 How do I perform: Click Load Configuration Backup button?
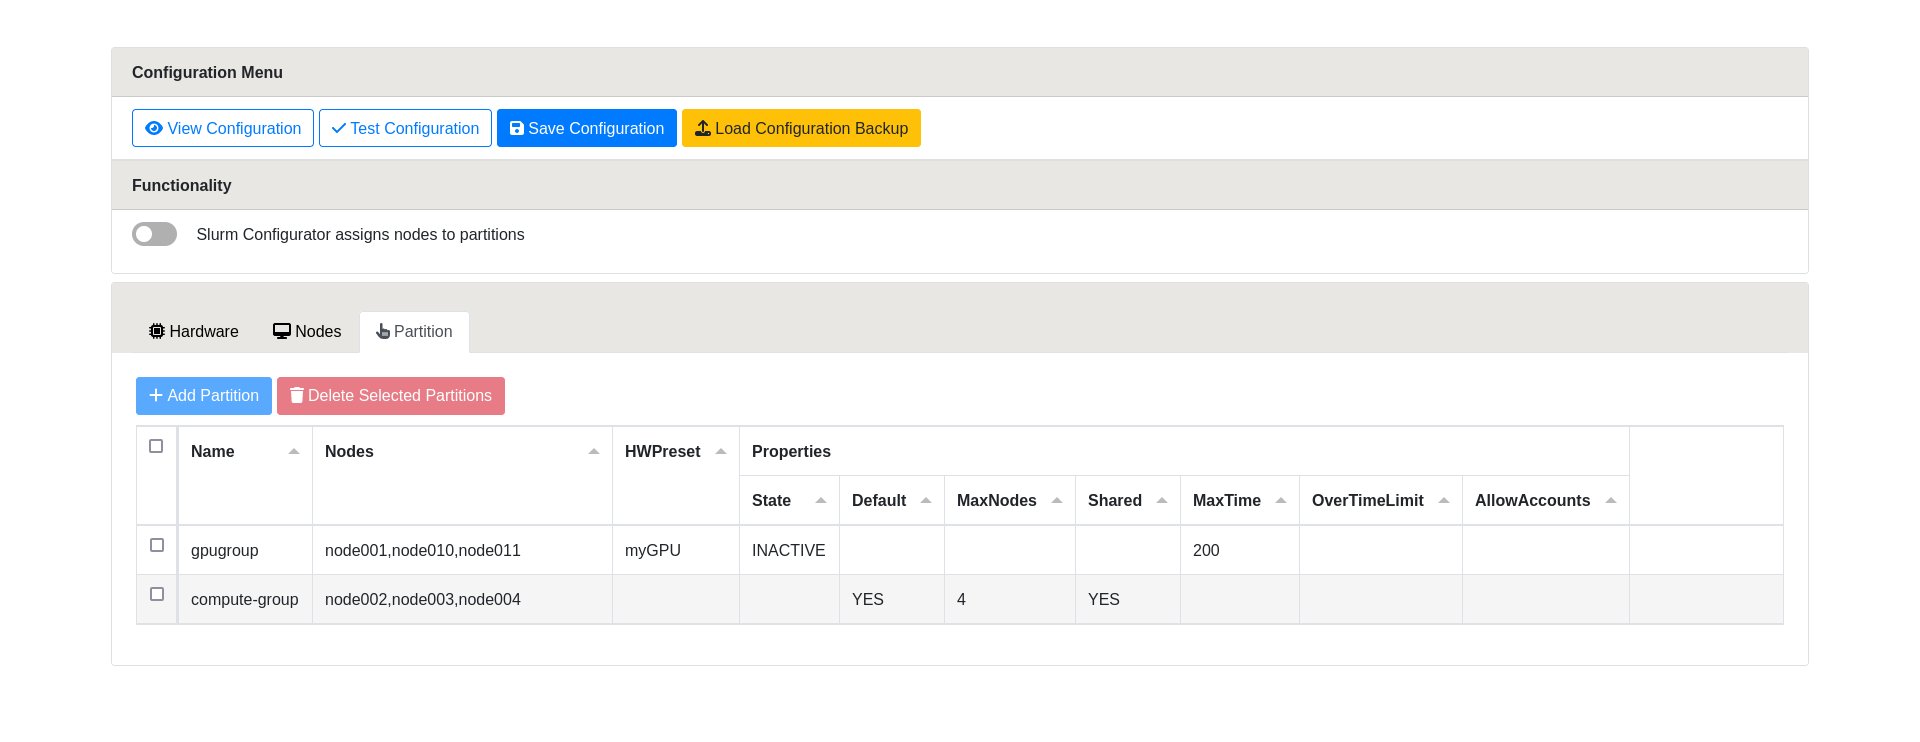(801, 128)
